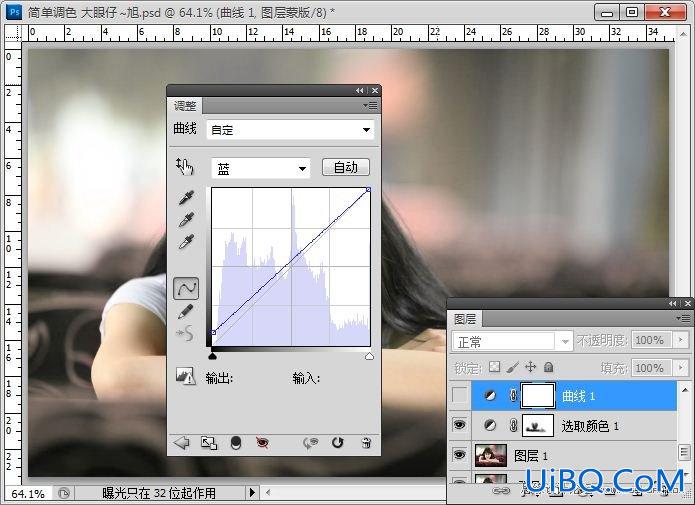Select the top-right curve control point
695x505 pixels.
point(368,190)
